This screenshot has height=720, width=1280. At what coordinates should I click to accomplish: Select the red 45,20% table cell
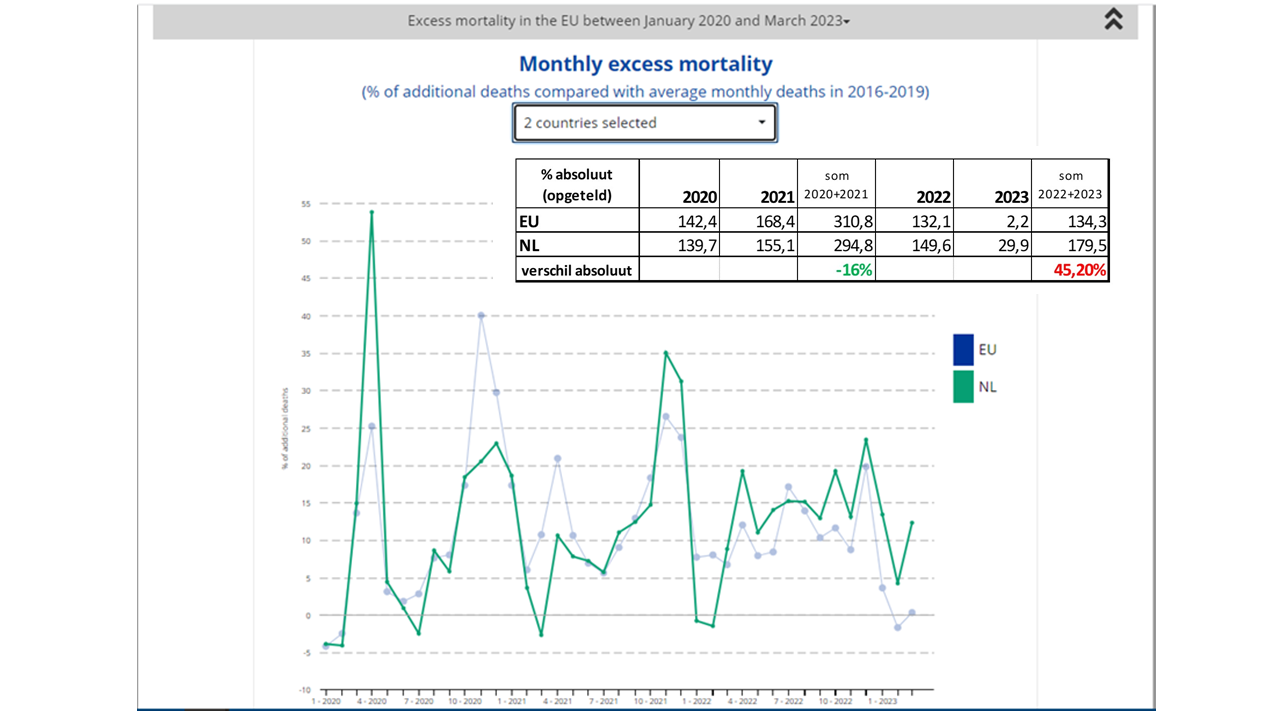click(x=1070, y=270)
